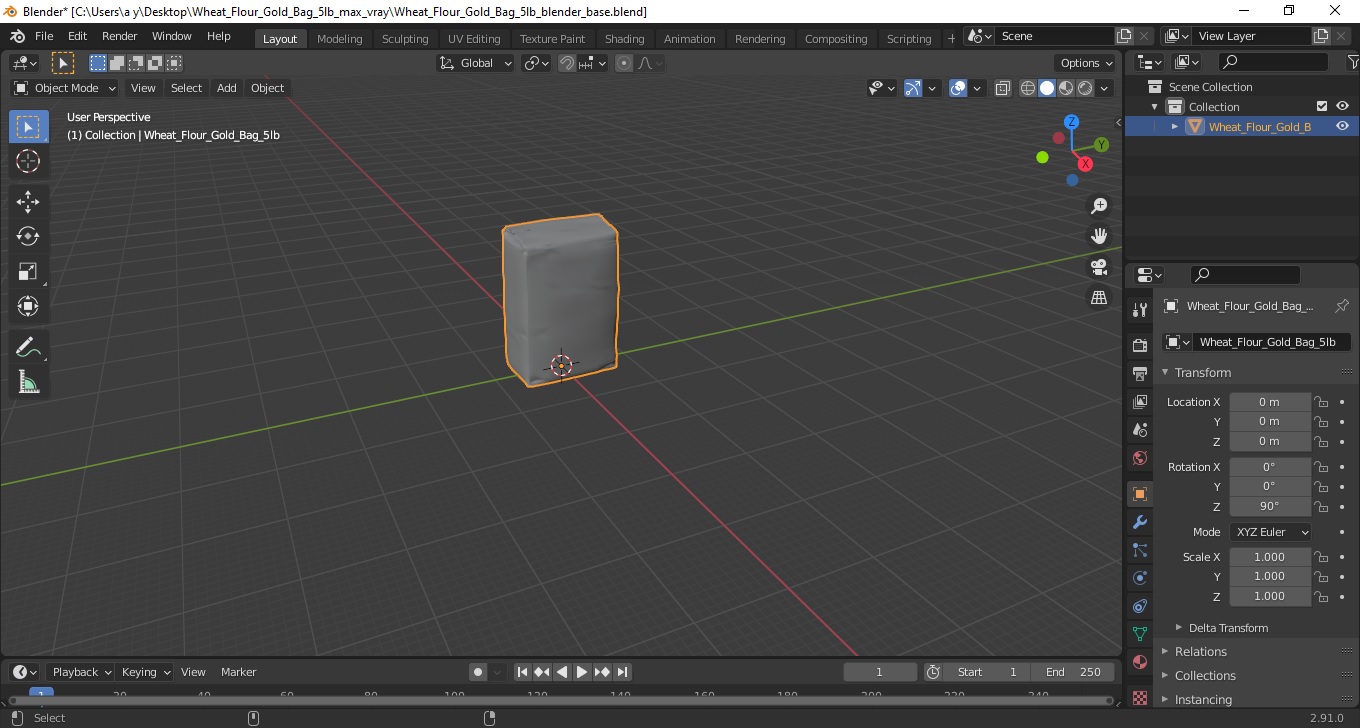This screenshot has width=1360, height=728.
Task: Switch to the Shading workspace tab
Action: click(x=624, y=39)
